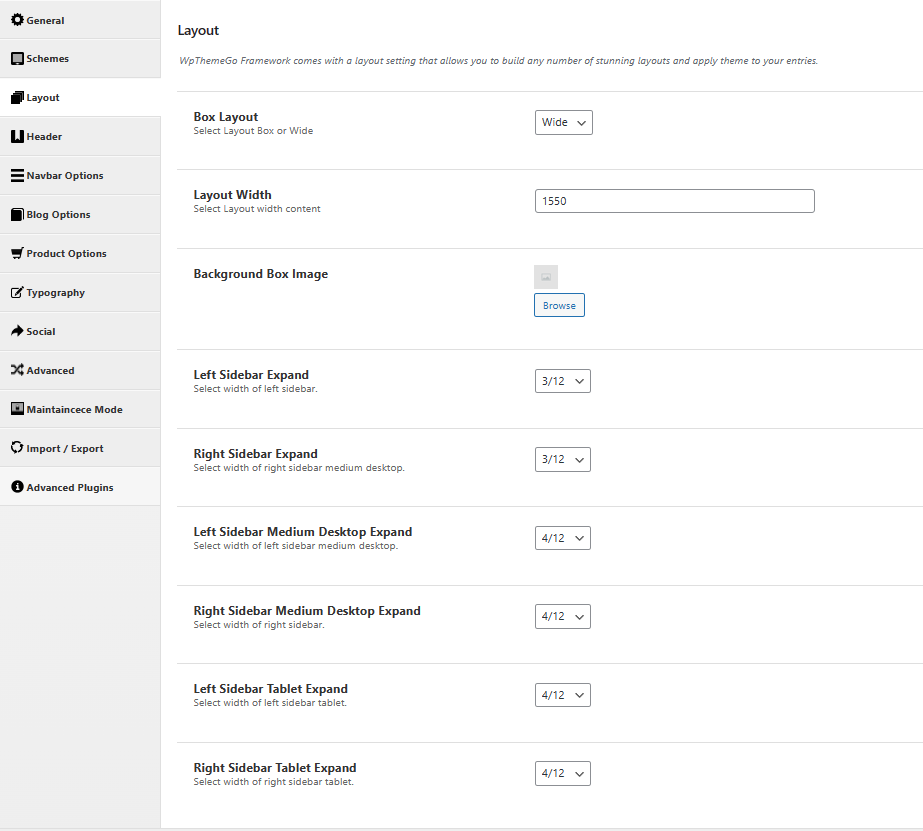
Task: Click the Layout Width input field
Action: [675, 201]
